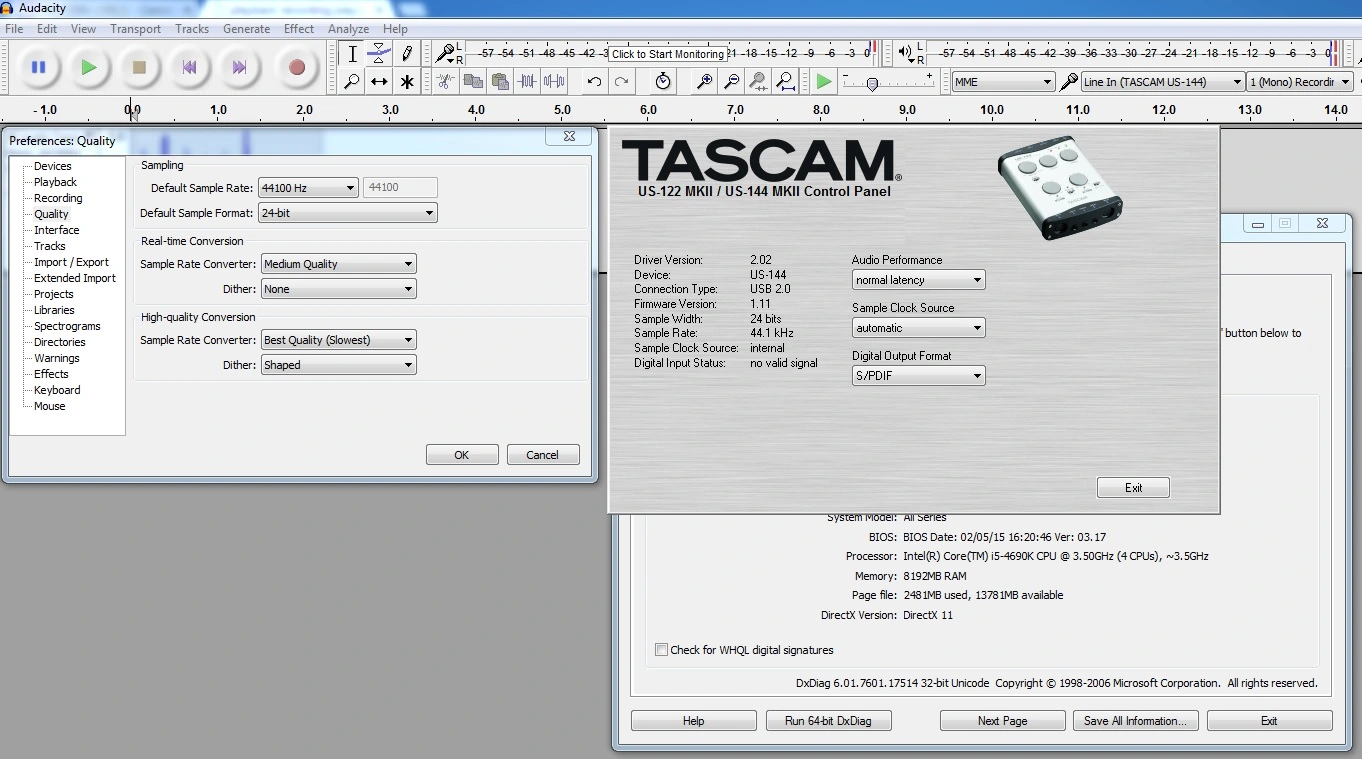Click the Silence audio icon
Image resolution: width=1362 pixels, height=759 pixels.
click(x=554, y=81)
